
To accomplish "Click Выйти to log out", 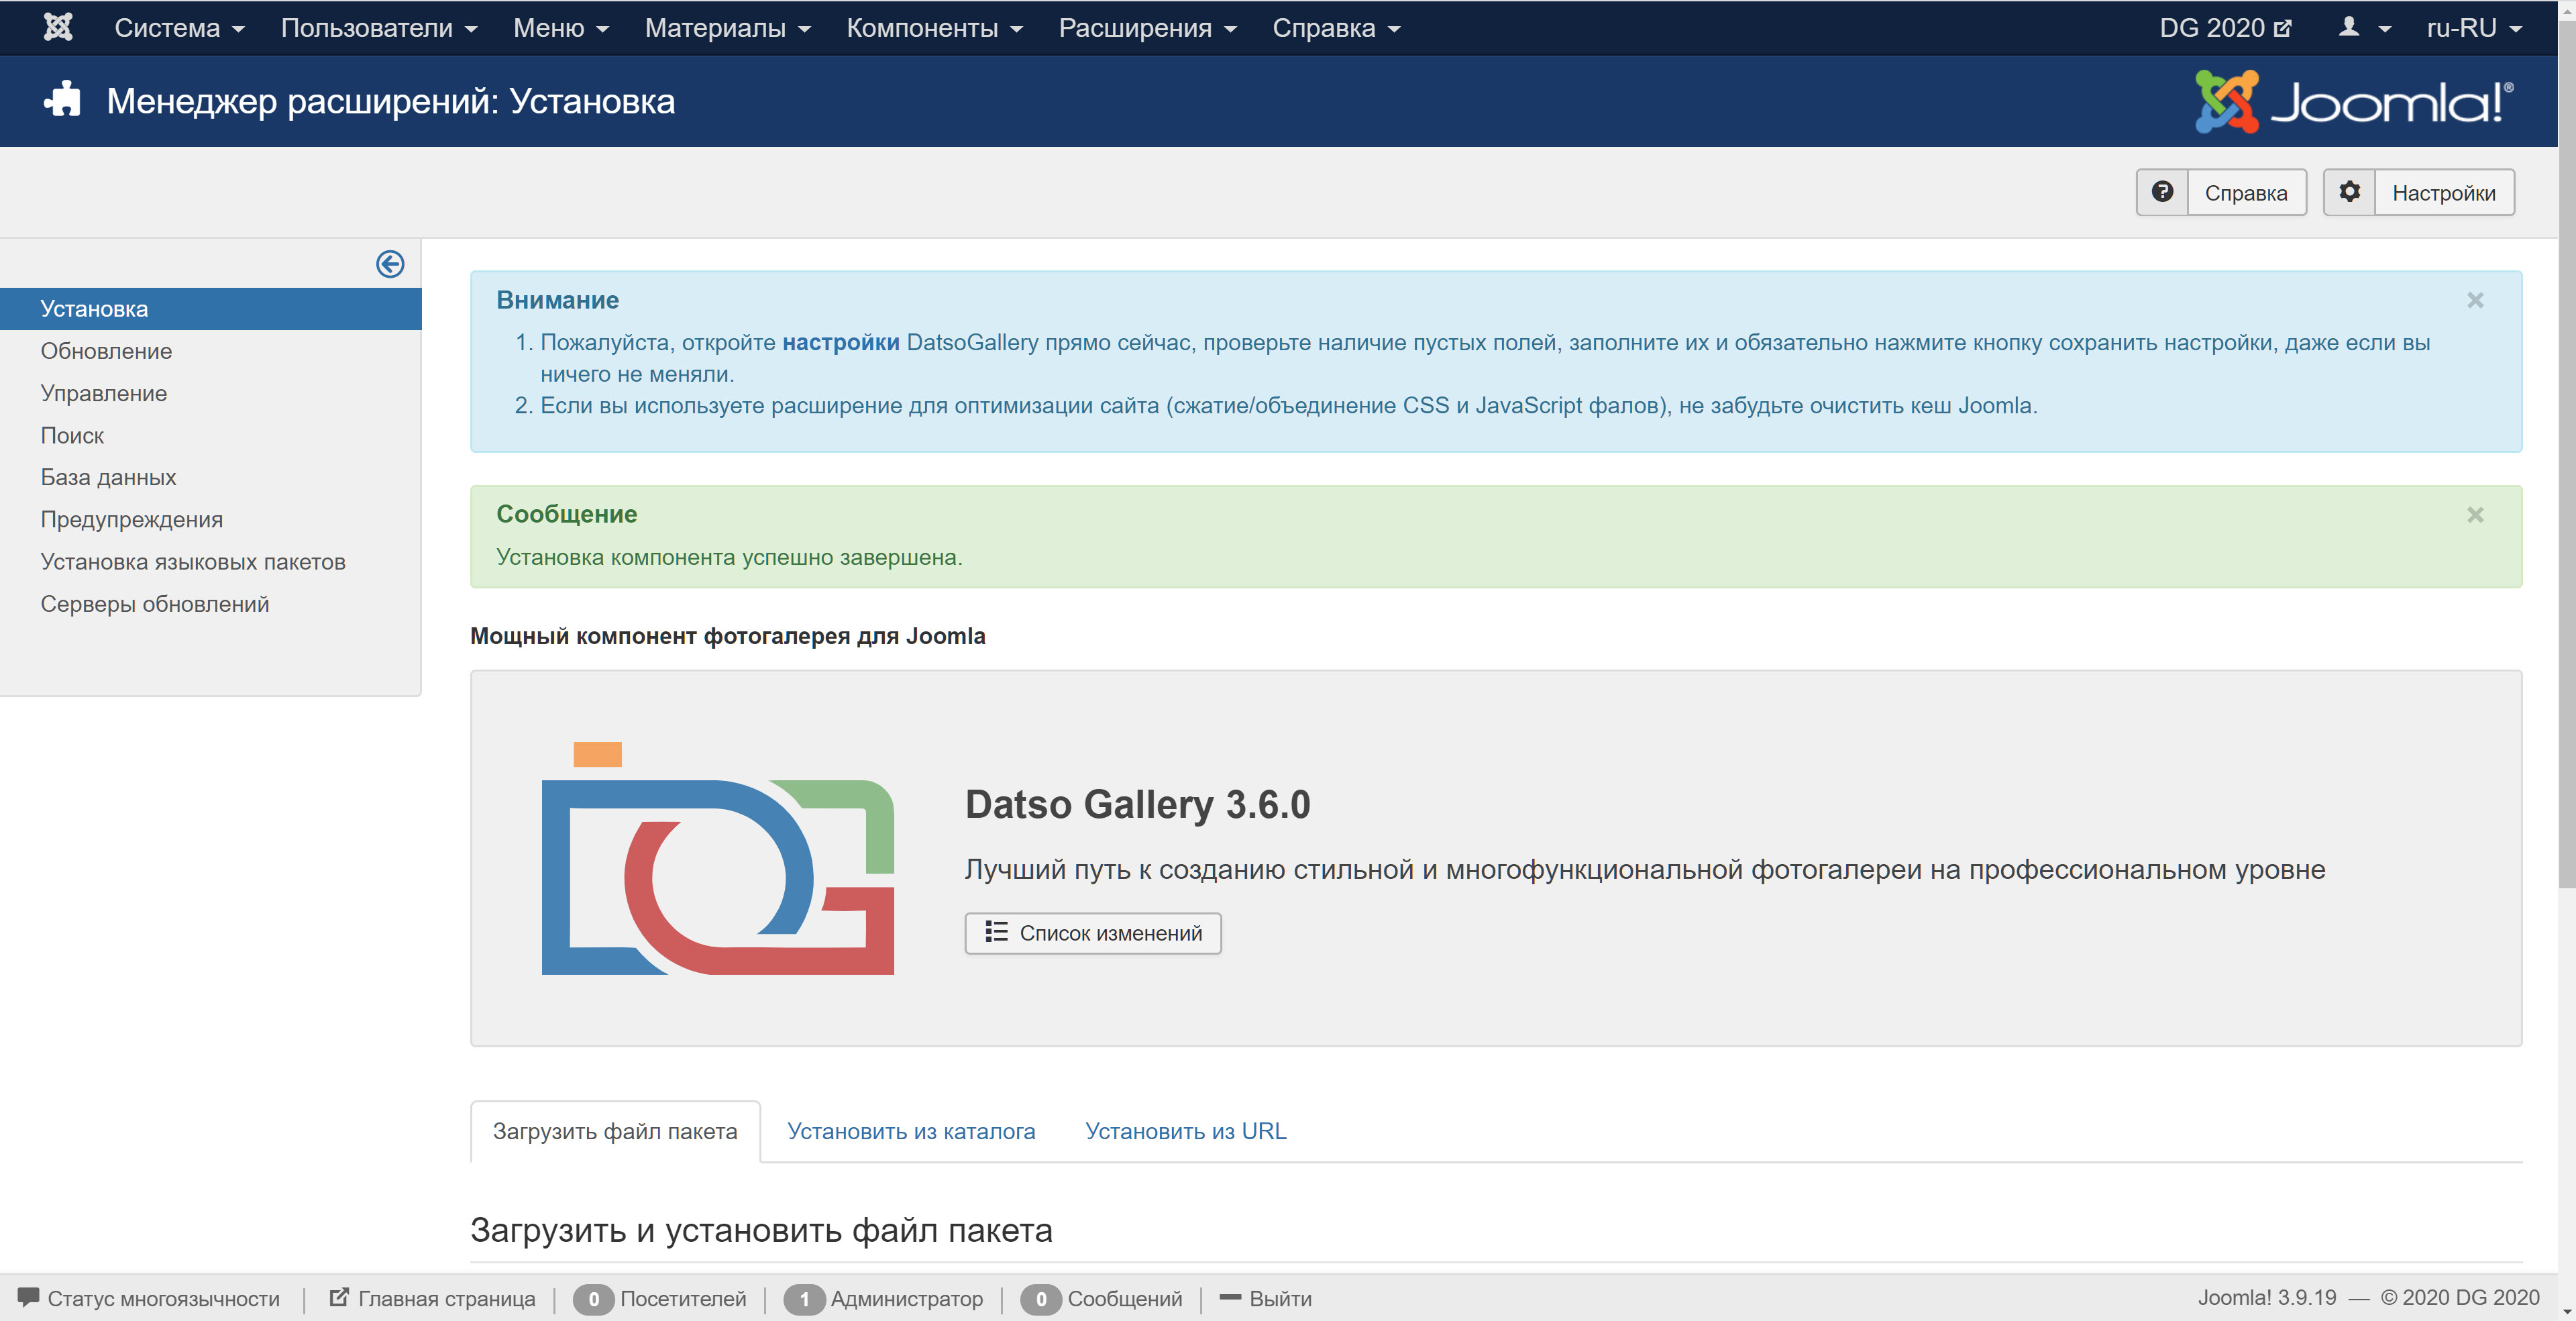I will click(x=1266, y=1298).
